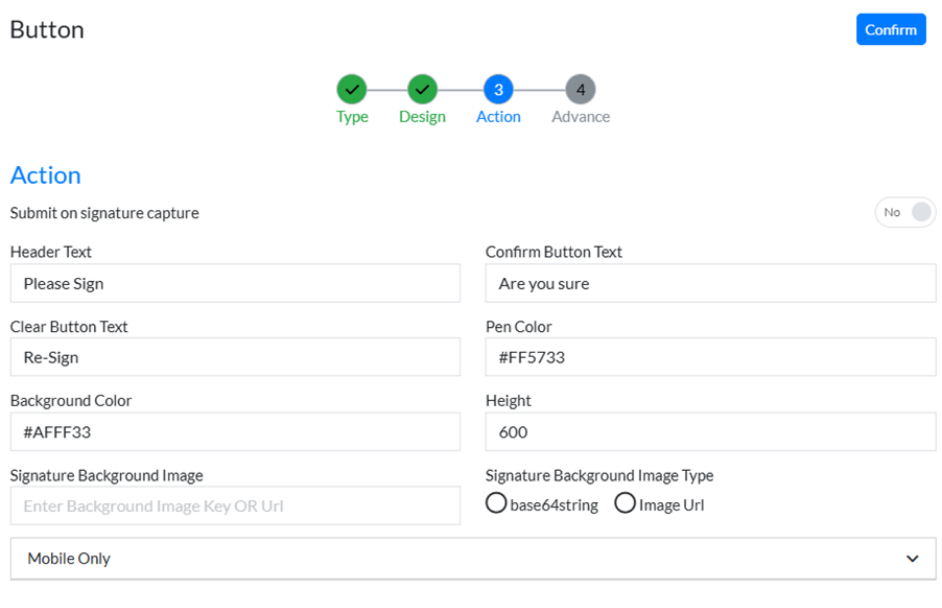Image resolution: width=942 pixels, height=608 pixels.
Task: Select the Image Url radio option
Action: pos(625,504)
